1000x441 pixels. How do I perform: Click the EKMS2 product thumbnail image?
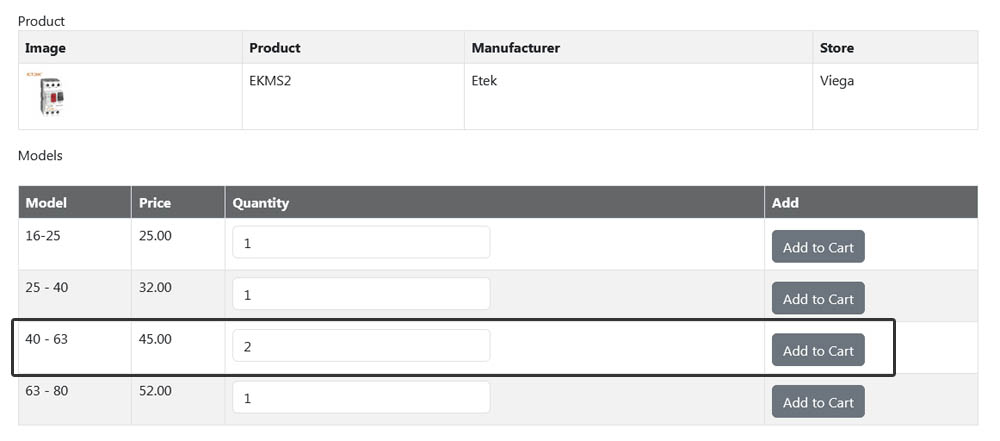pyautogui.click(x=50, y=95)
